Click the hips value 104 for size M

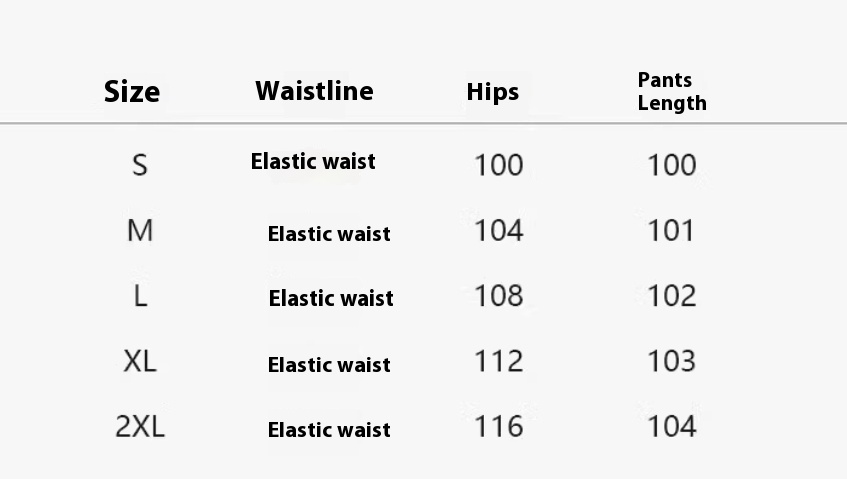[498, 231]
